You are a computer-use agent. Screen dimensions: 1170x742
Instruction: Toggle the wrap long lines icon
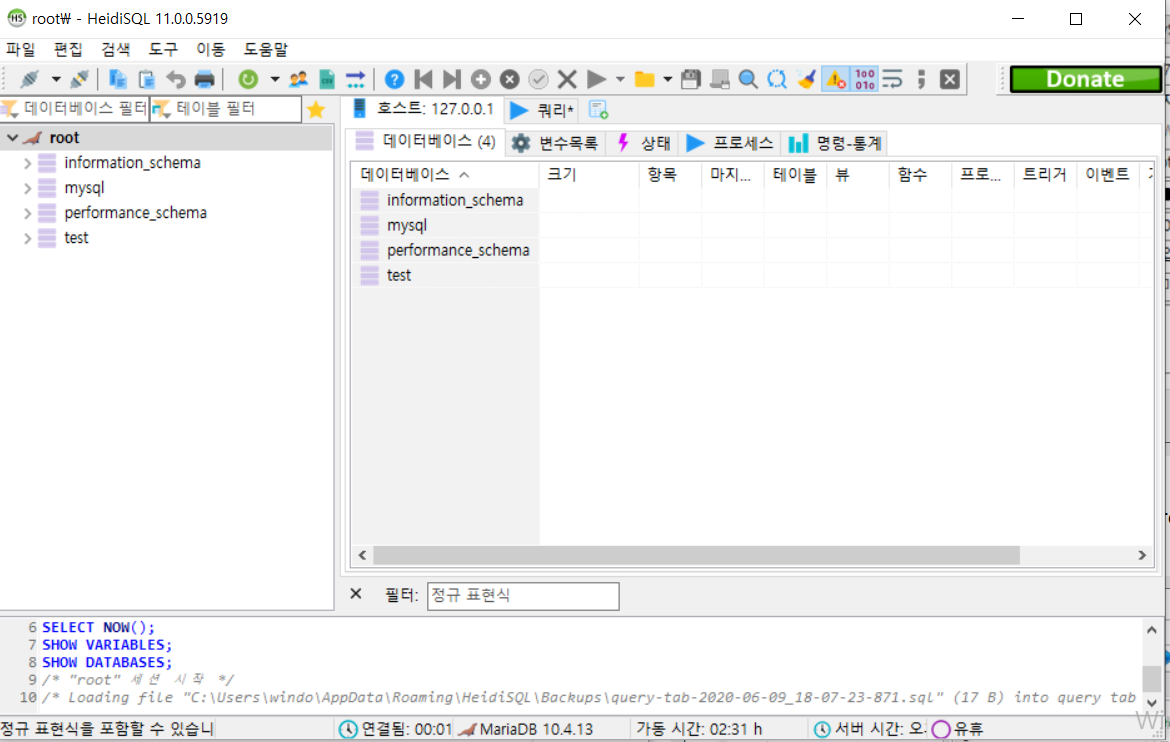[x=892, y=79]
